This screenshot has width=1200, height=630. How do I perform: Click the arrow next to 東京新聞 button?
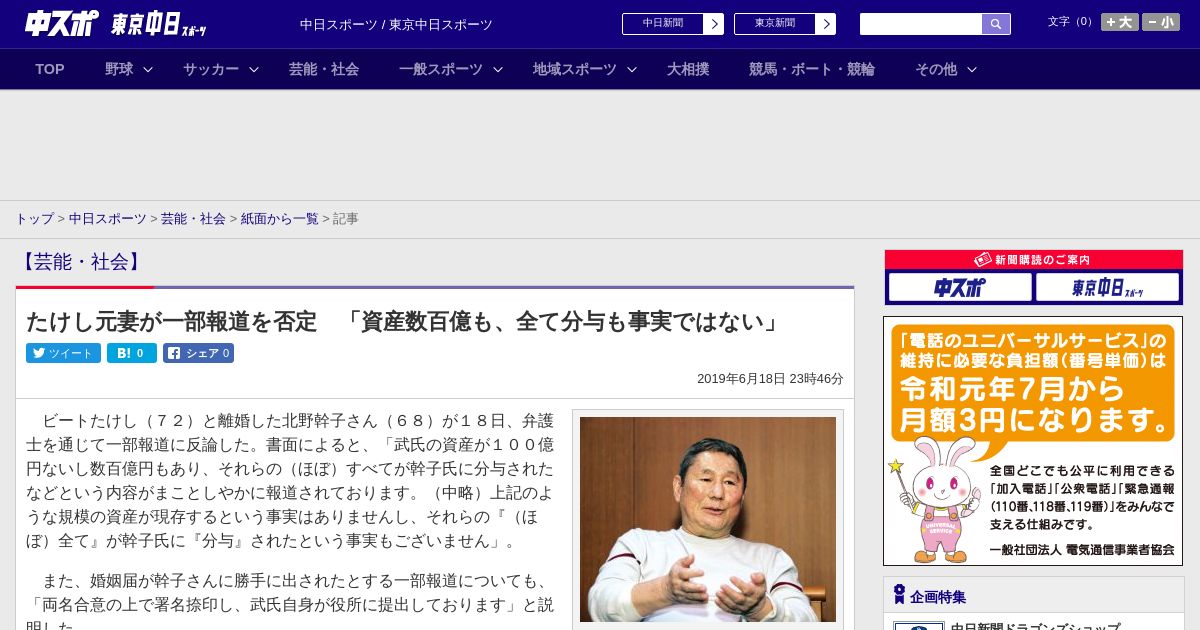point(825,24)
